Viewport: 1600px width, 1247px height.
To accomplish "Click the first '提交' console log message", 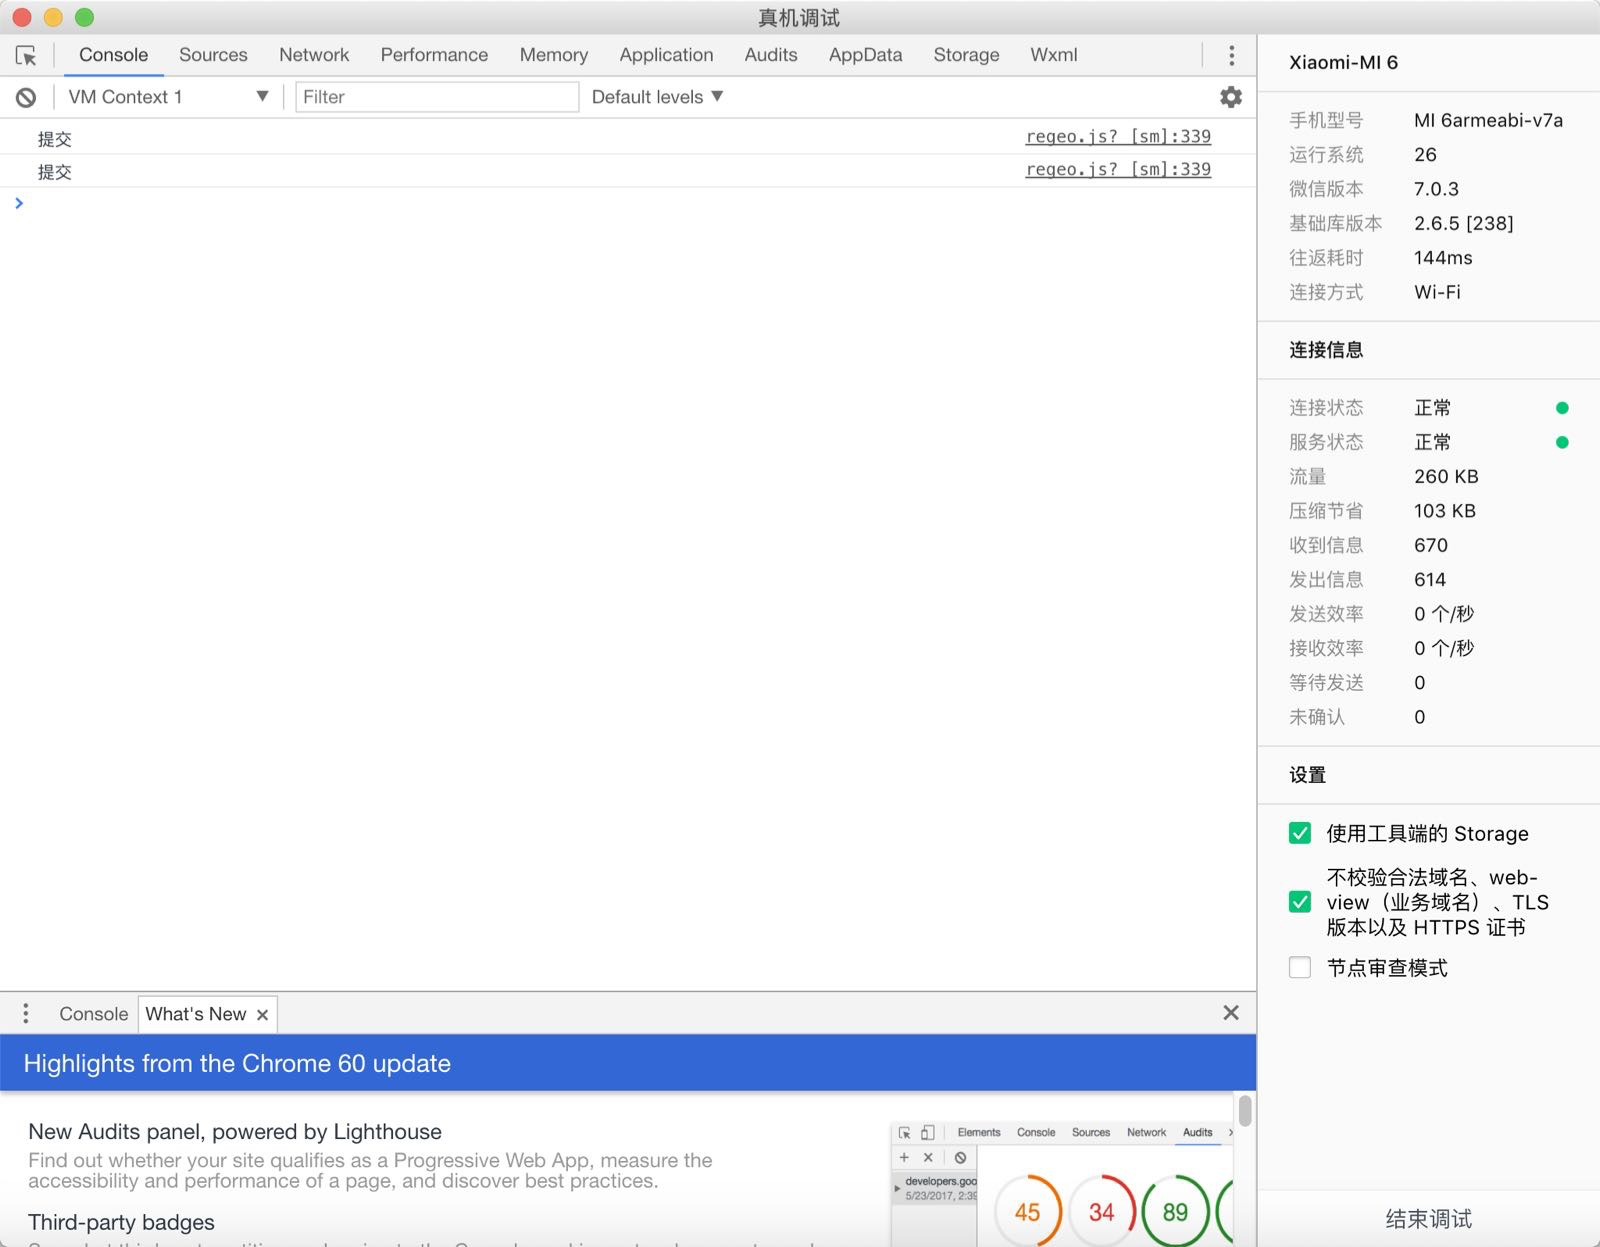I will (55, 139).
